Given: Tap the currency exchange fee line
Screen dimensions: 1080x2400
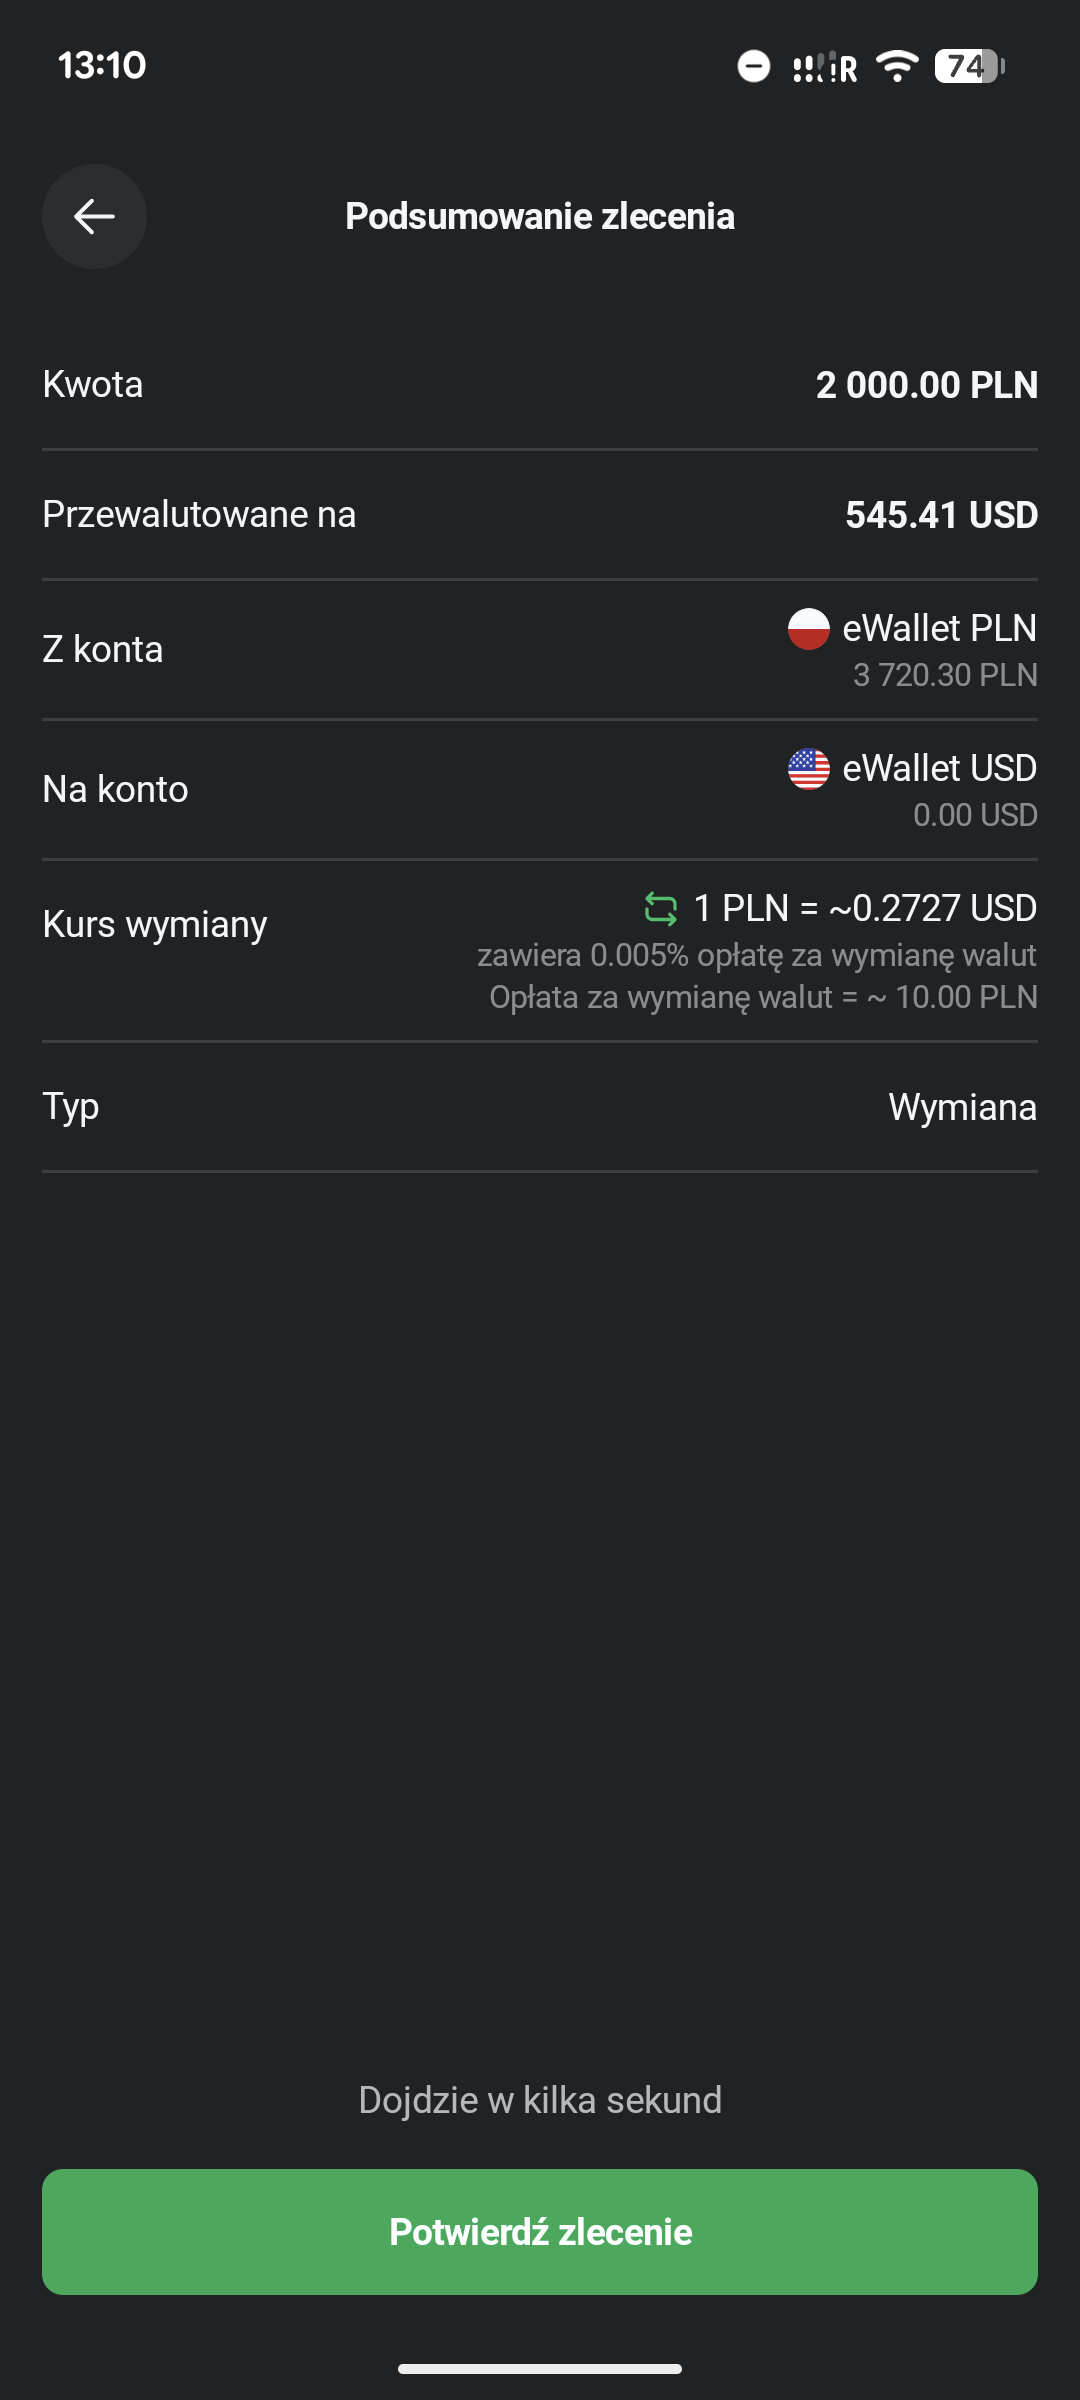Looking at the screenshot, I should click(763, 997).
